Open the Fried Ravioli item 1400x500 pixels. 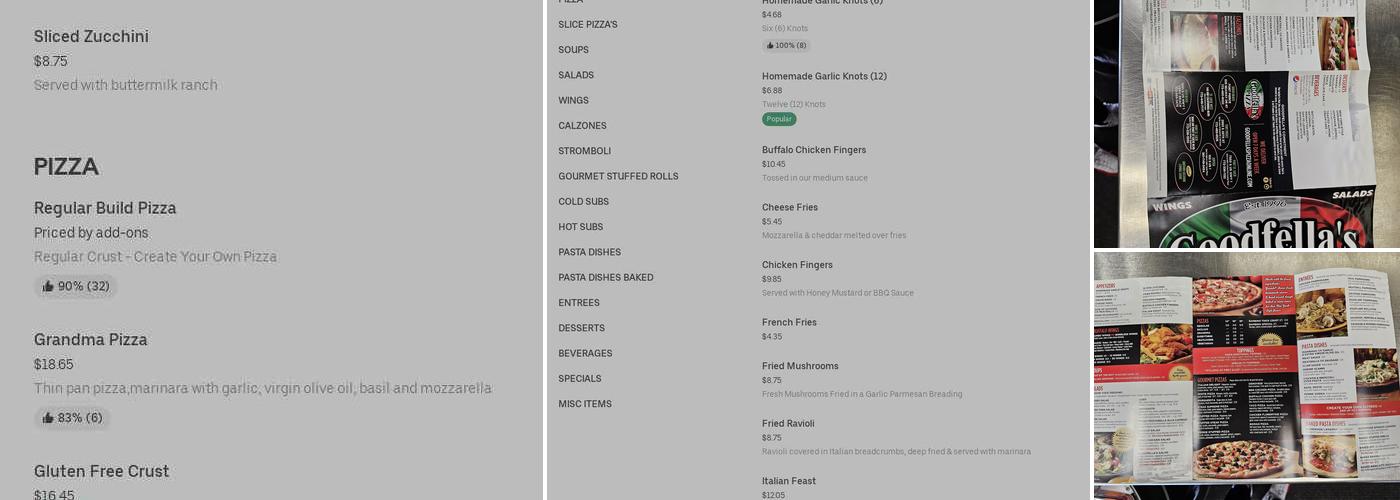(788, 424)
